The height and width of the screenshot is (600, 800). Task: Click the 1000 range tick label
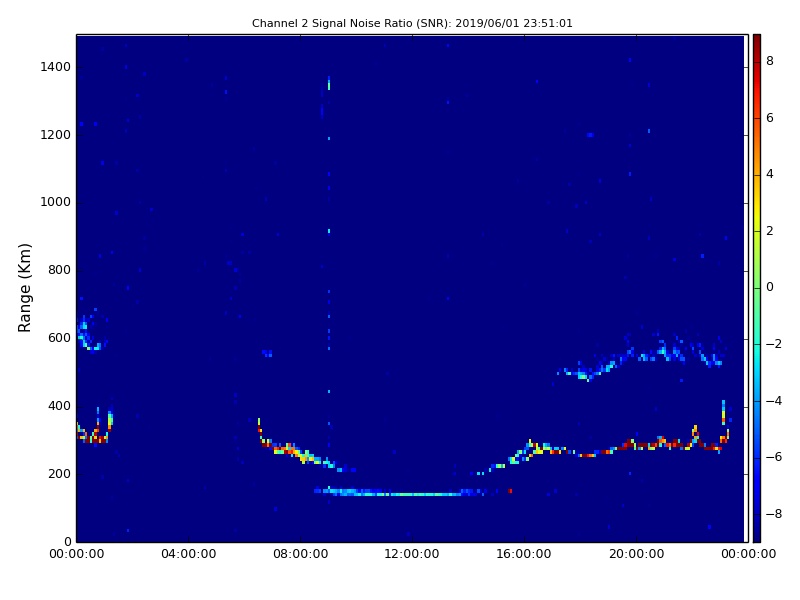pos(56,202)
